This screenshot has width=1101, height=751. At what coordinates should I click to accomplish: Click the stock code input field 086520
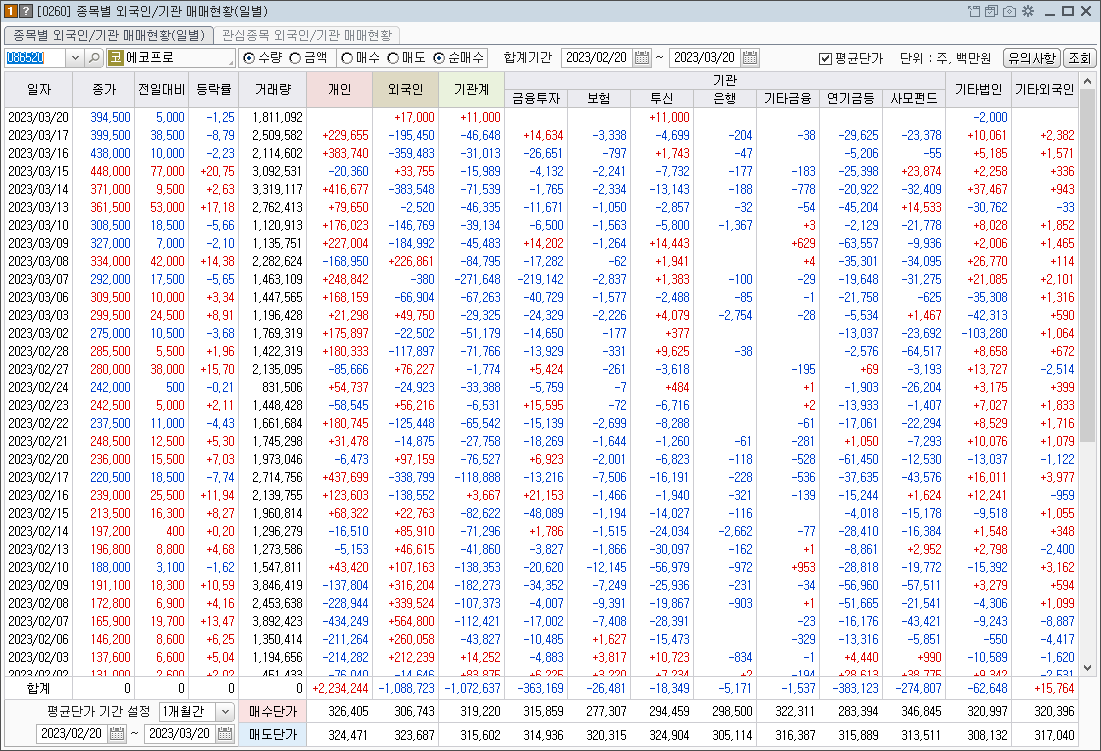click(x=36, y=58)
